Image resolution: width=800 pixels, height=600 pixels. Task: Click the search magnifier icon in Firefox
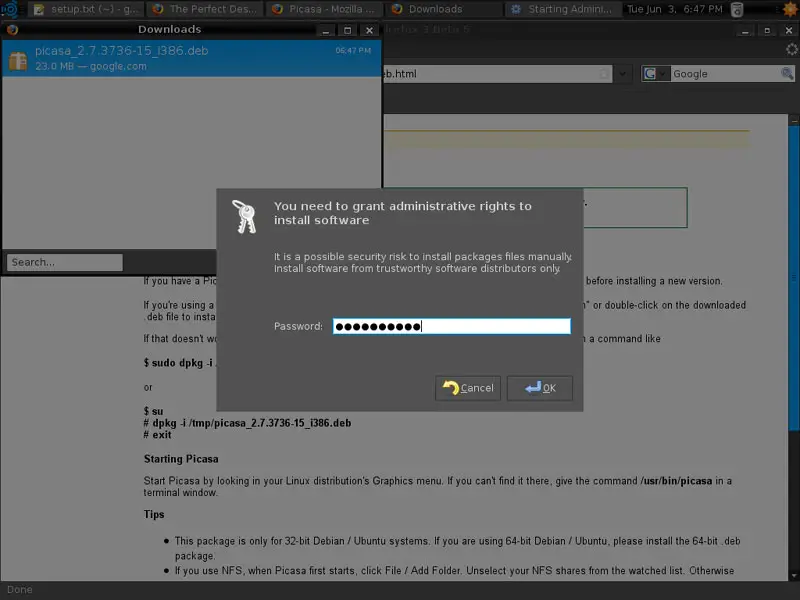tap(787, 74)
